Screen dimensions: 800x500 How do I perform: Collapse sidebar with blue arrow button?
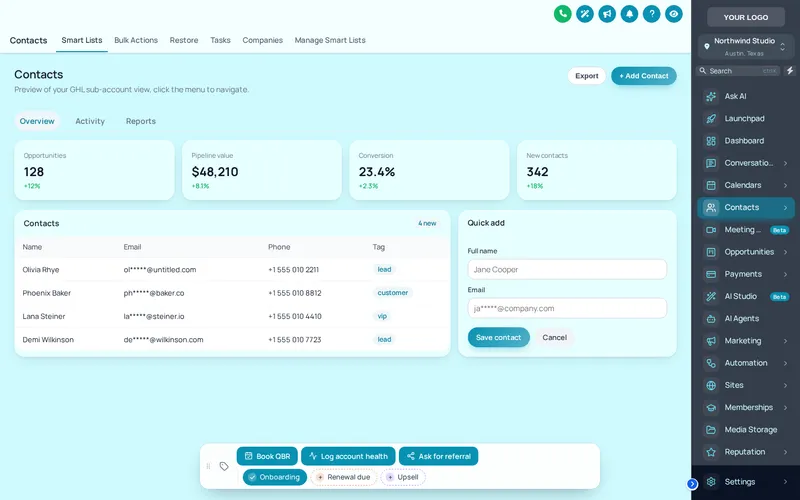tap(692, 484)
